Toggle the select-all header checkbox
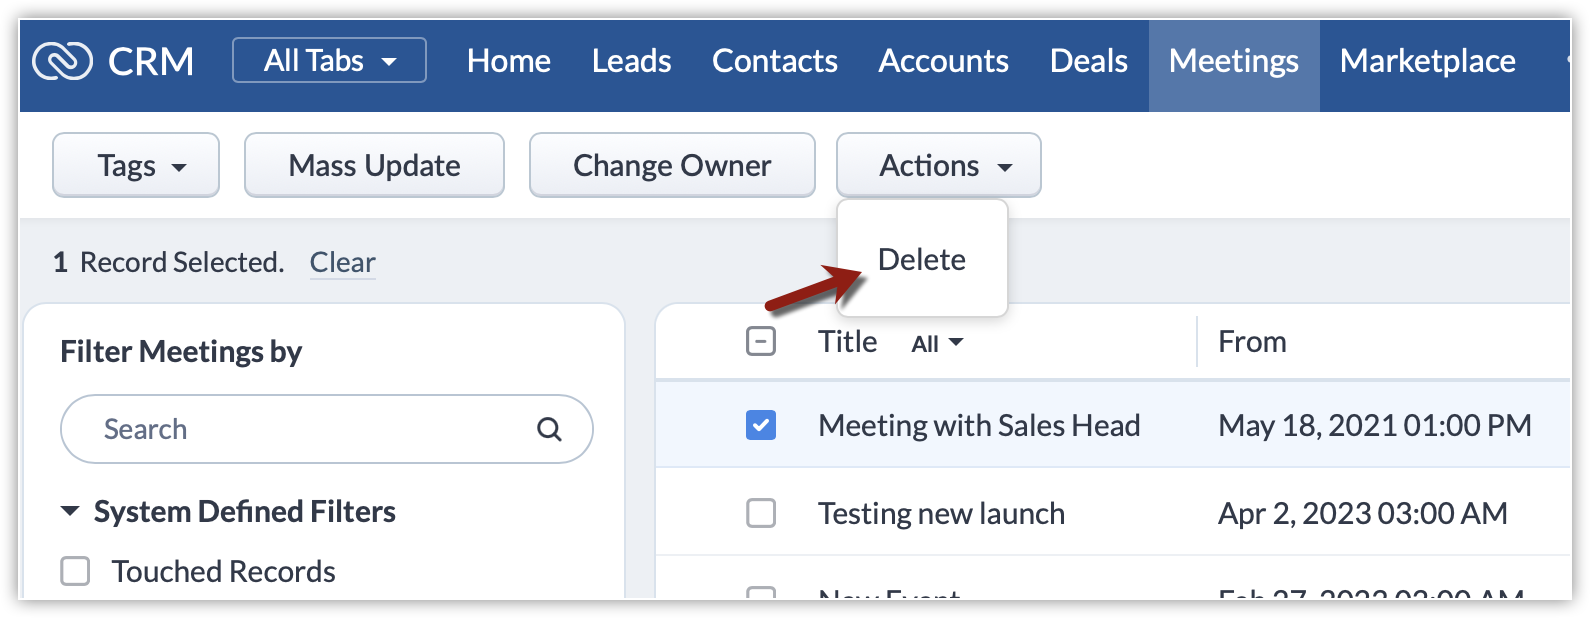1590x618 pixels. click(x=761, y=342)
